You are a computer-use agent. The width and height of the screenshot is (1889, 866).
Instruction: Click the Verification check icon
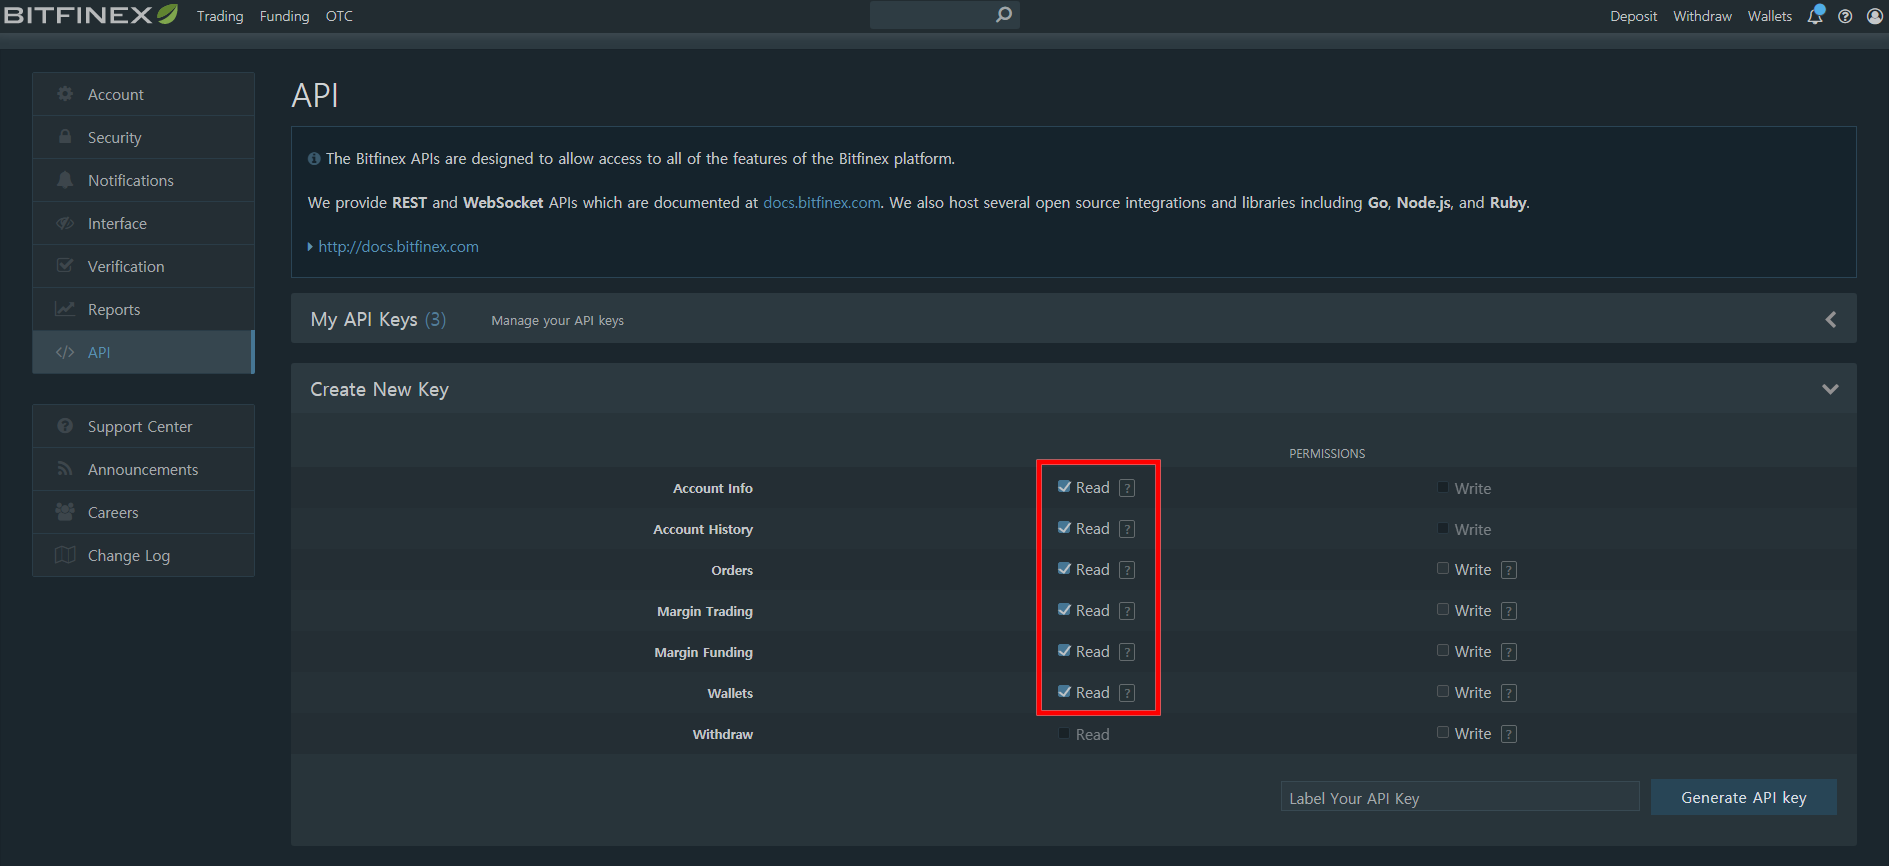[65, 266]
